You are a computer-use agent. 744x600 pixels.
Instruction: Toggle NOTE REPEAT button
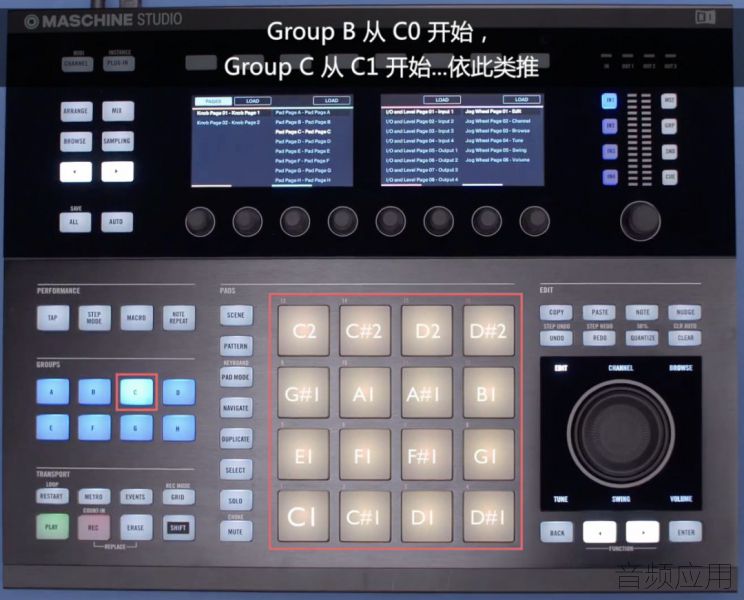(179, 317)
